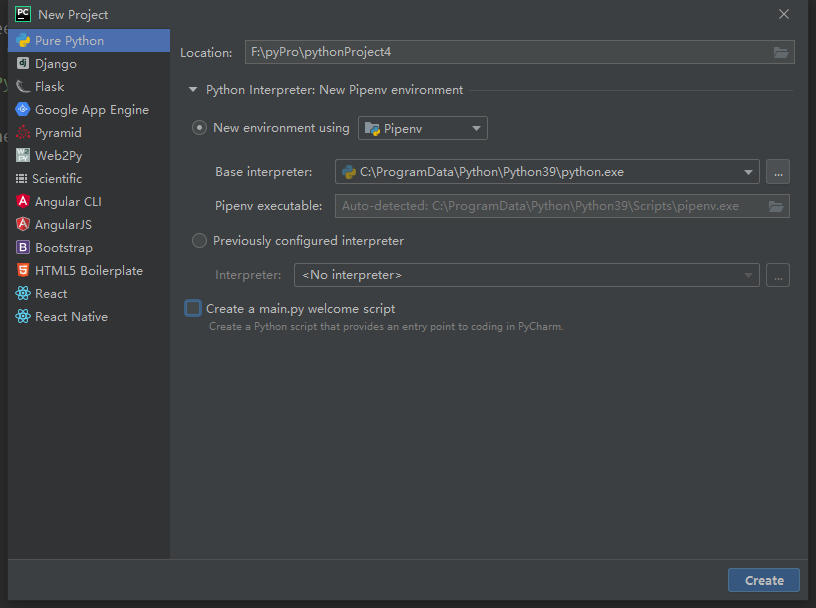Close the New Project dialog
This screenshot has height=608, width=816.
click(784, 14)
